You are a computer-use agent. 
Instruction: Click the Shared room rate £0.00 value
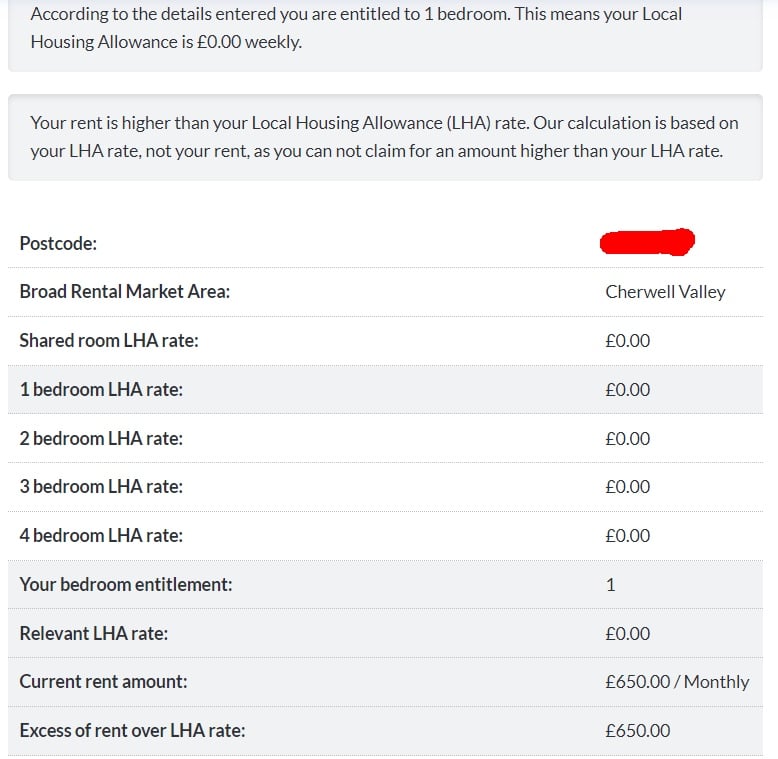(627, 340)
